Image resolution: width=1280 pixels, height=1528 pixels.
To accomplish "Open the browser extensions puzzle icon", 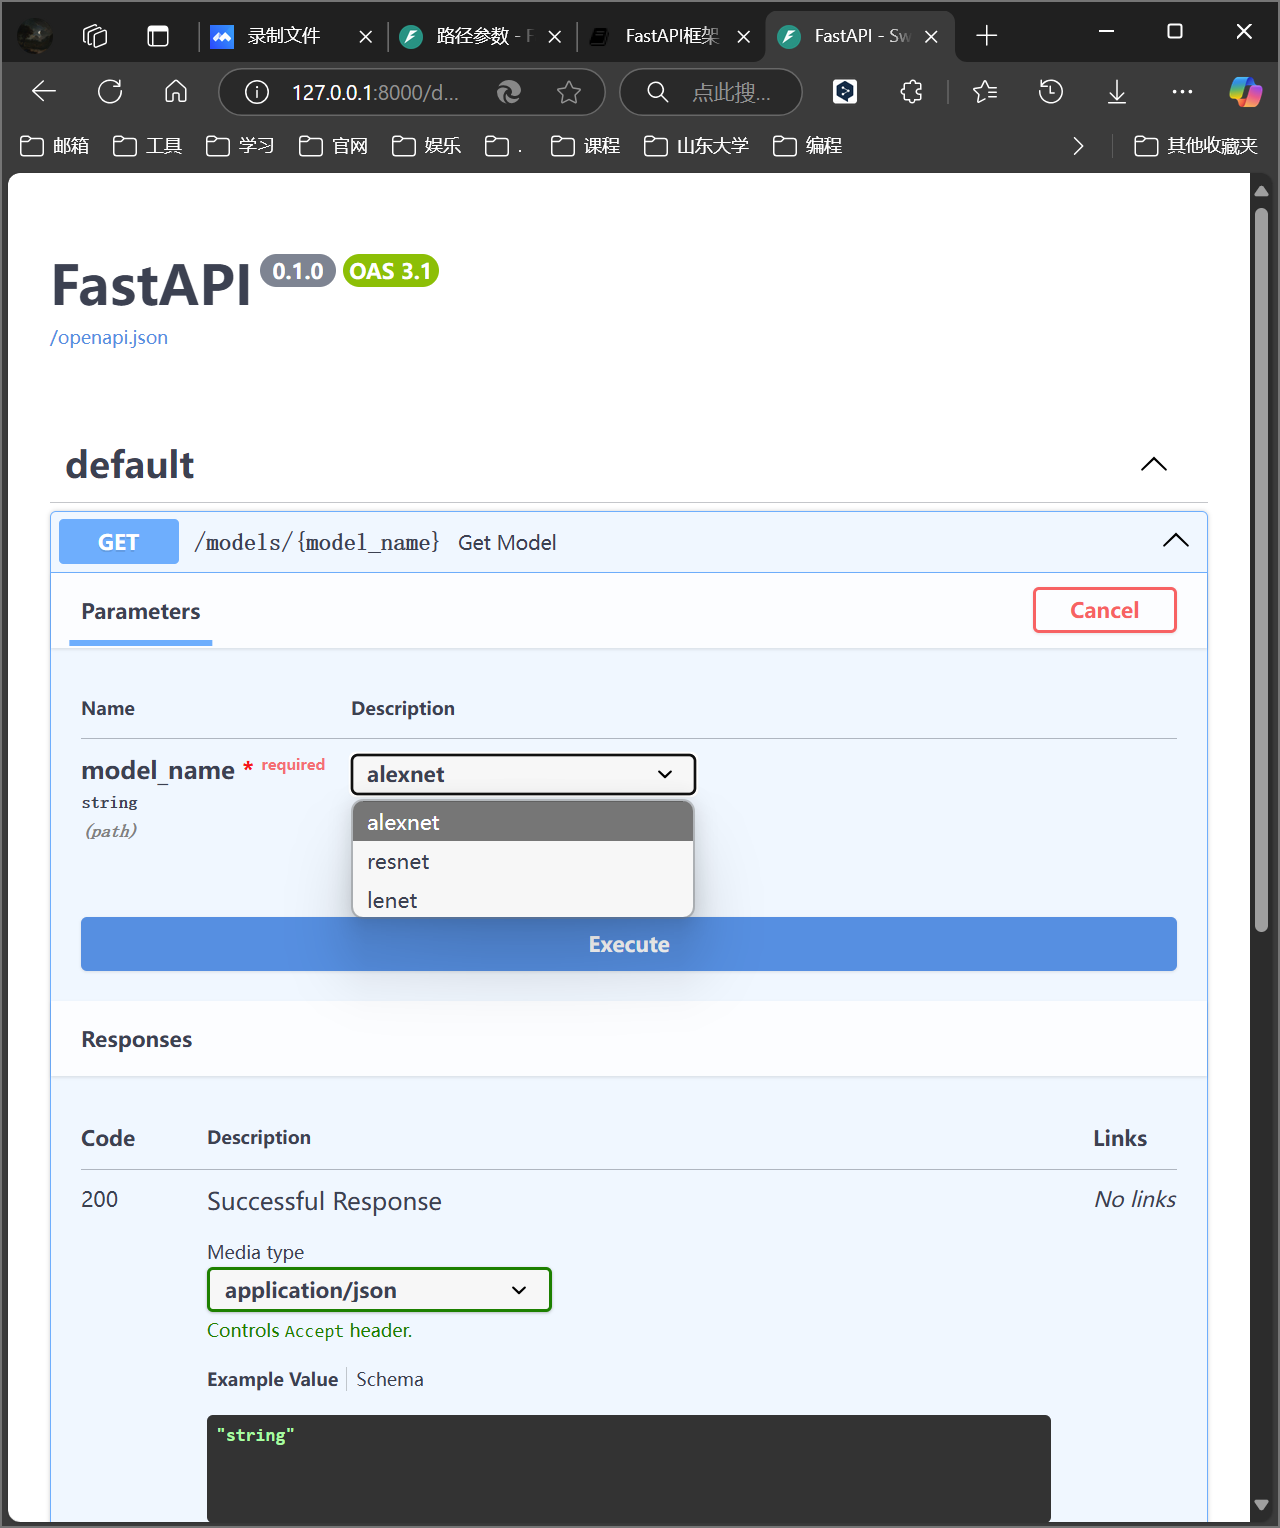I will [x=911, y=92].
